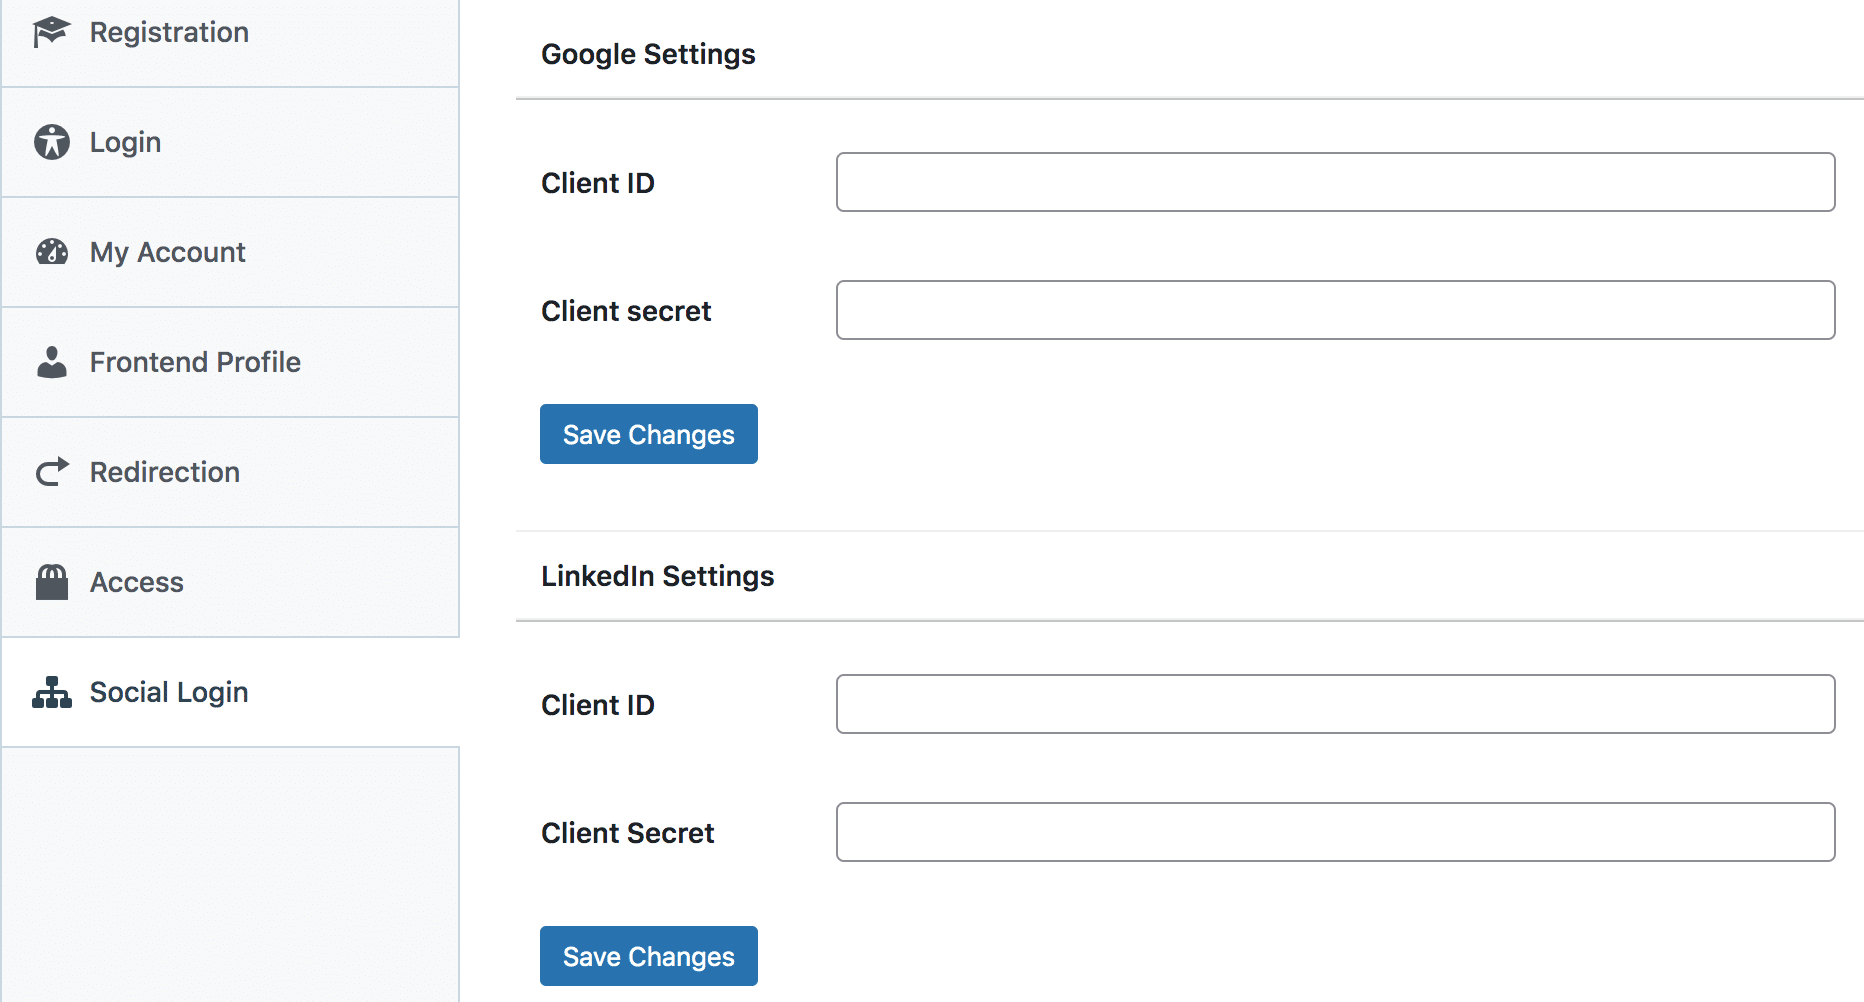Click the Google Client secret label
Viewport: 1864px width, 1002px height.
[626, 311]
